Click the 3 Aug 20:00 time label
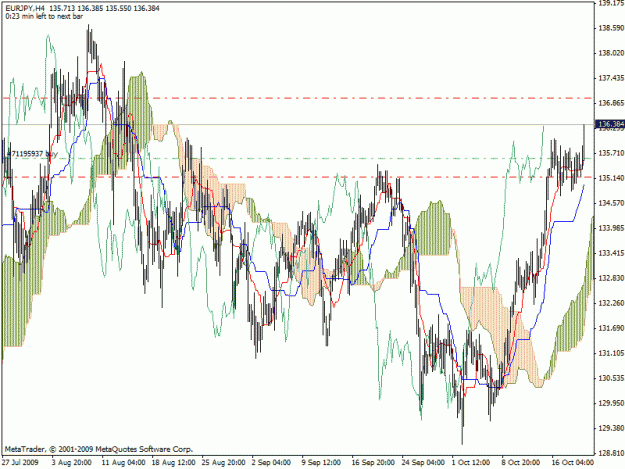625x469 pixels. (x=71, y=463)
